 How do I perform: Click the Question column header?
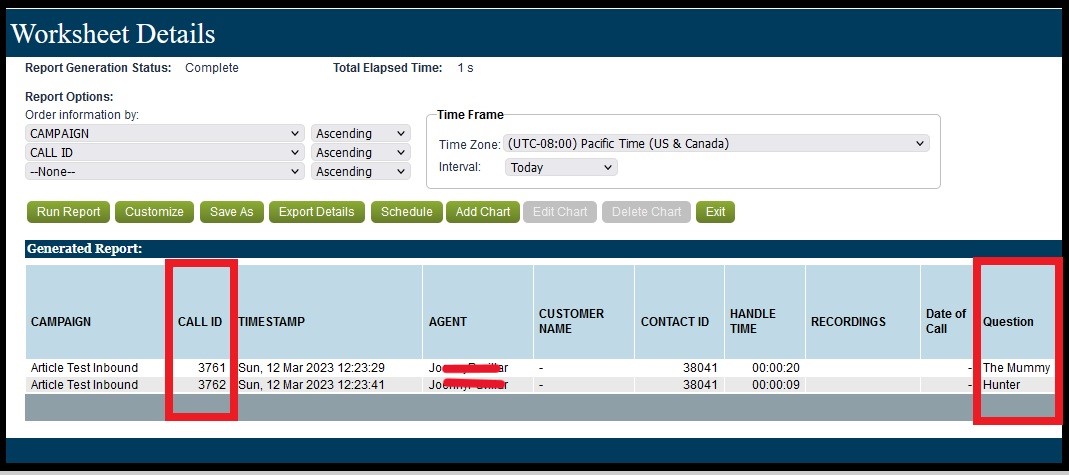(x=1008, y=322)
